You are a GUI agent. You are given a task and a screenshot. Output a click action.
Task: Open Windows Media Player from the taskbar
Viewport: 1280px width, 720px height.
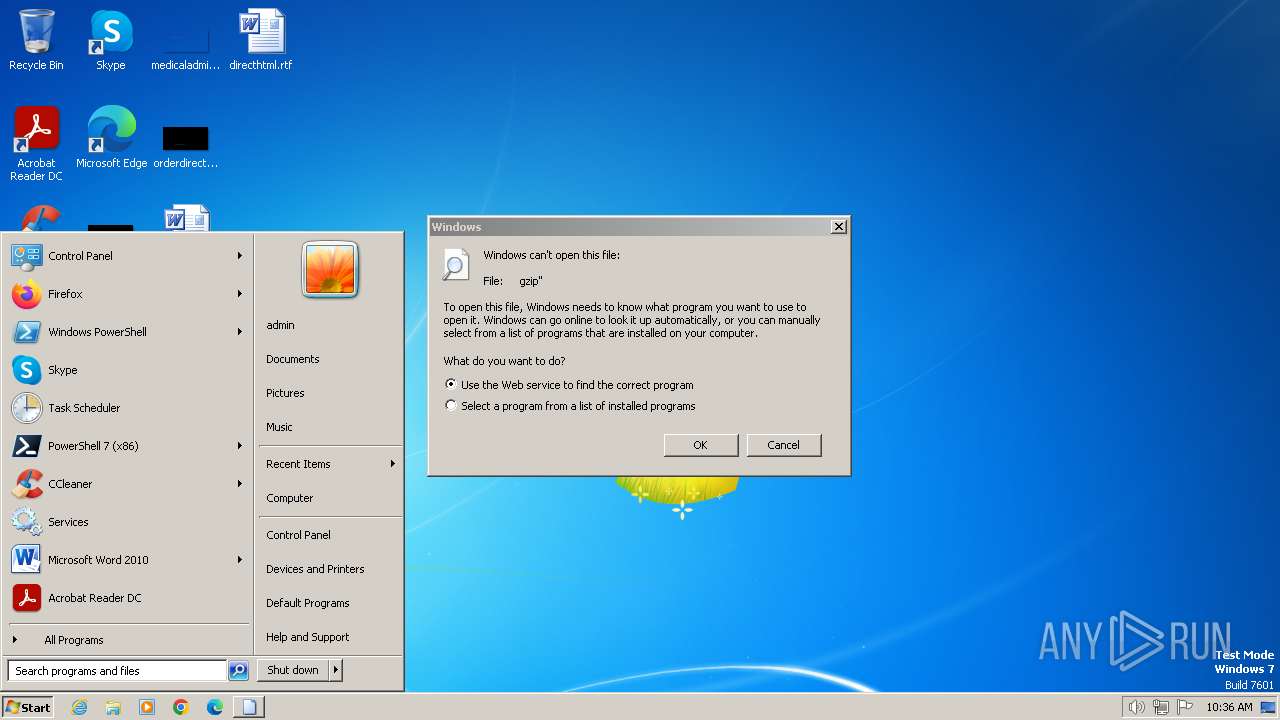pos(147,707)
